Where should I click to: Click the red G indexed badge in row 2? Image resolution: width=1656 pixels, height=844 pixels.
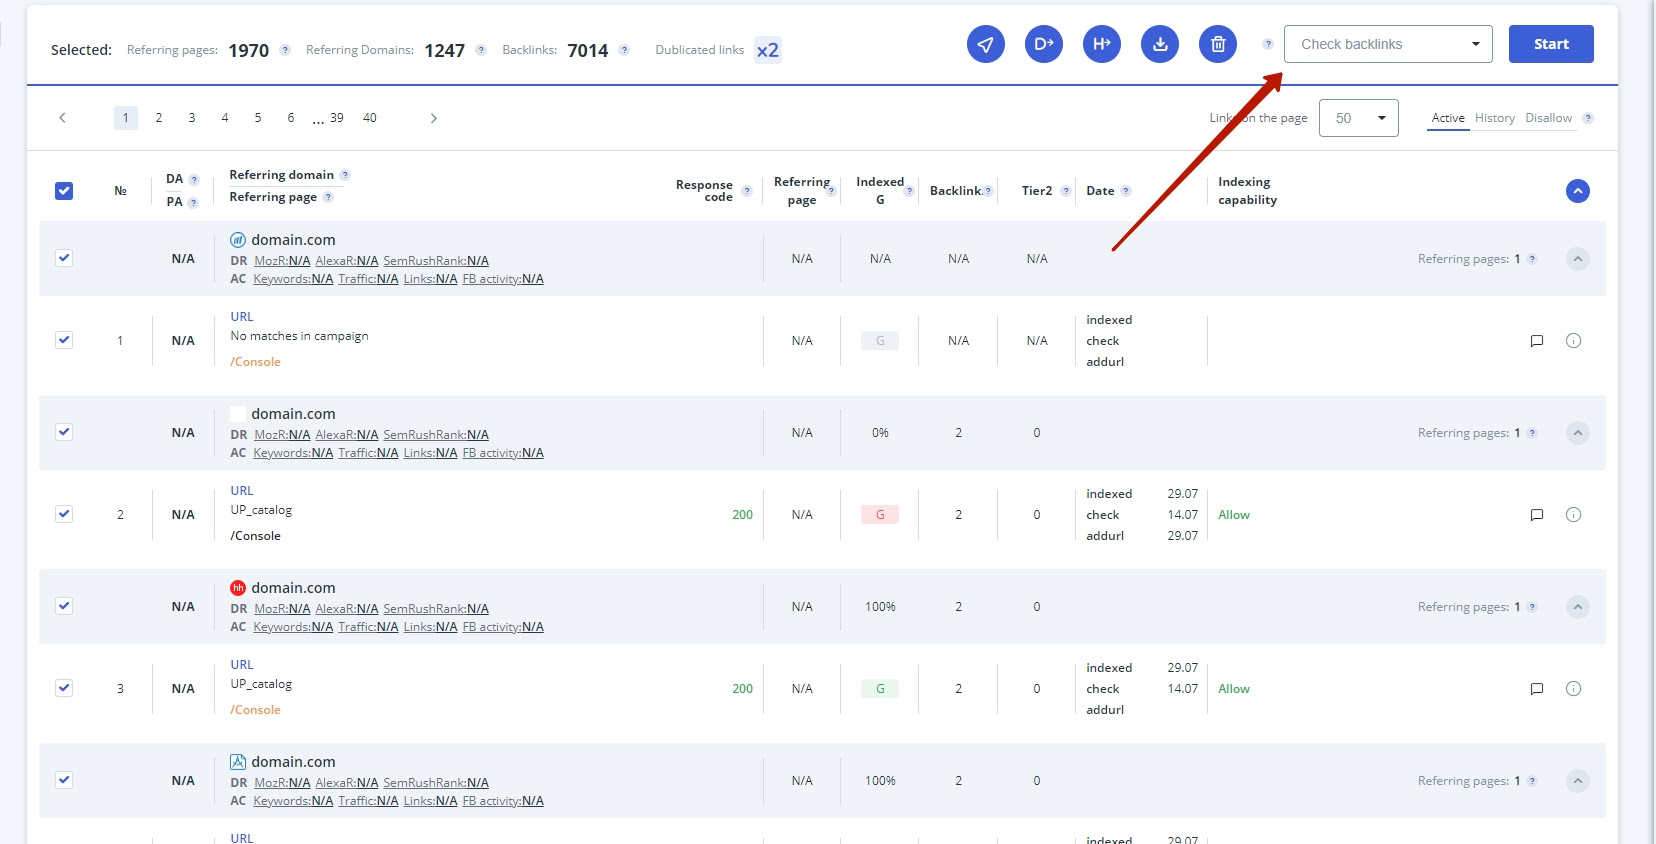coord(880,515)
